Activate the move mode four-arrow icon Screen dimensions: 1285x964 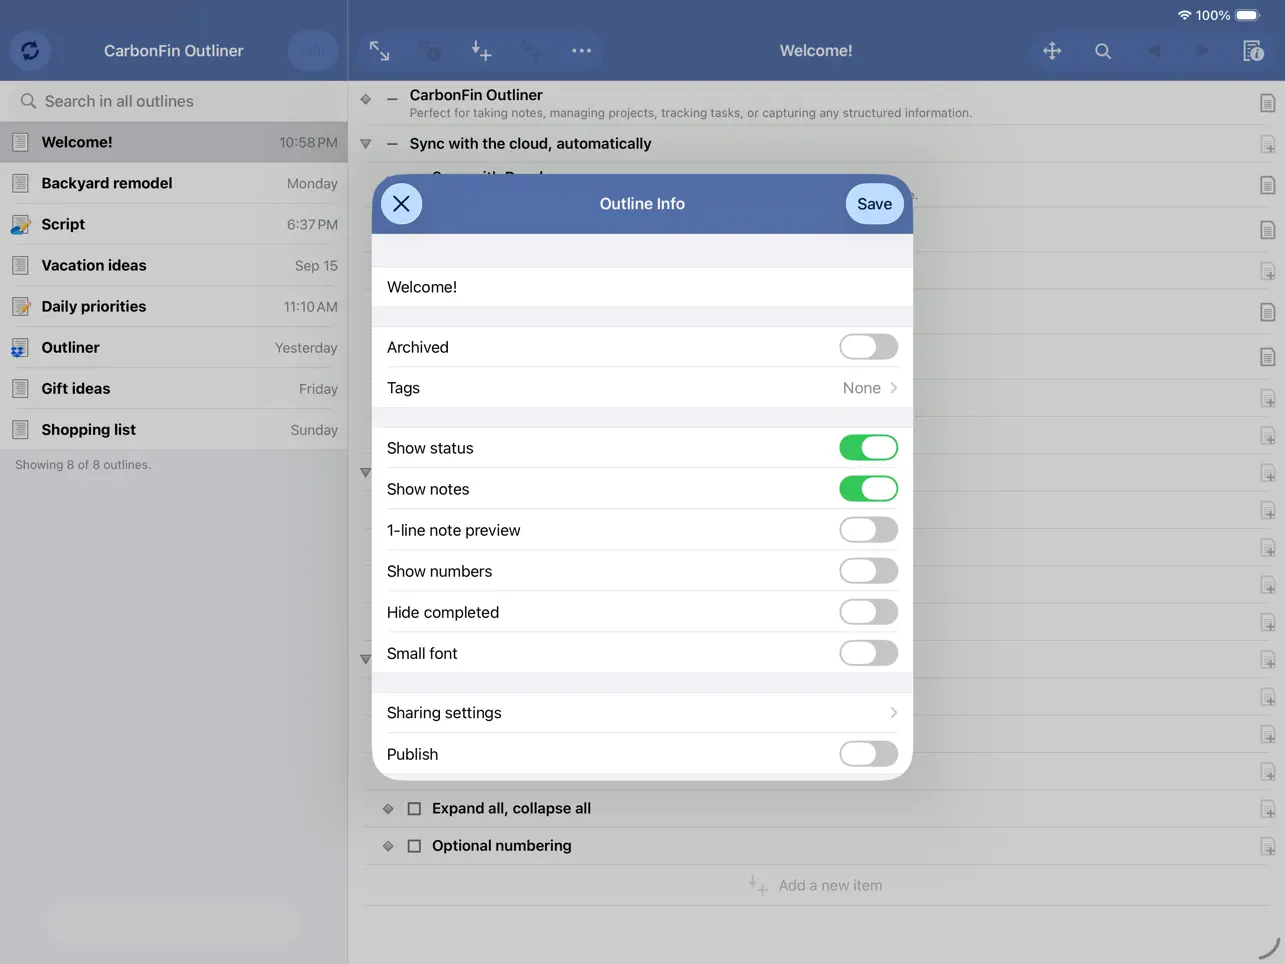coord(1052,50)
